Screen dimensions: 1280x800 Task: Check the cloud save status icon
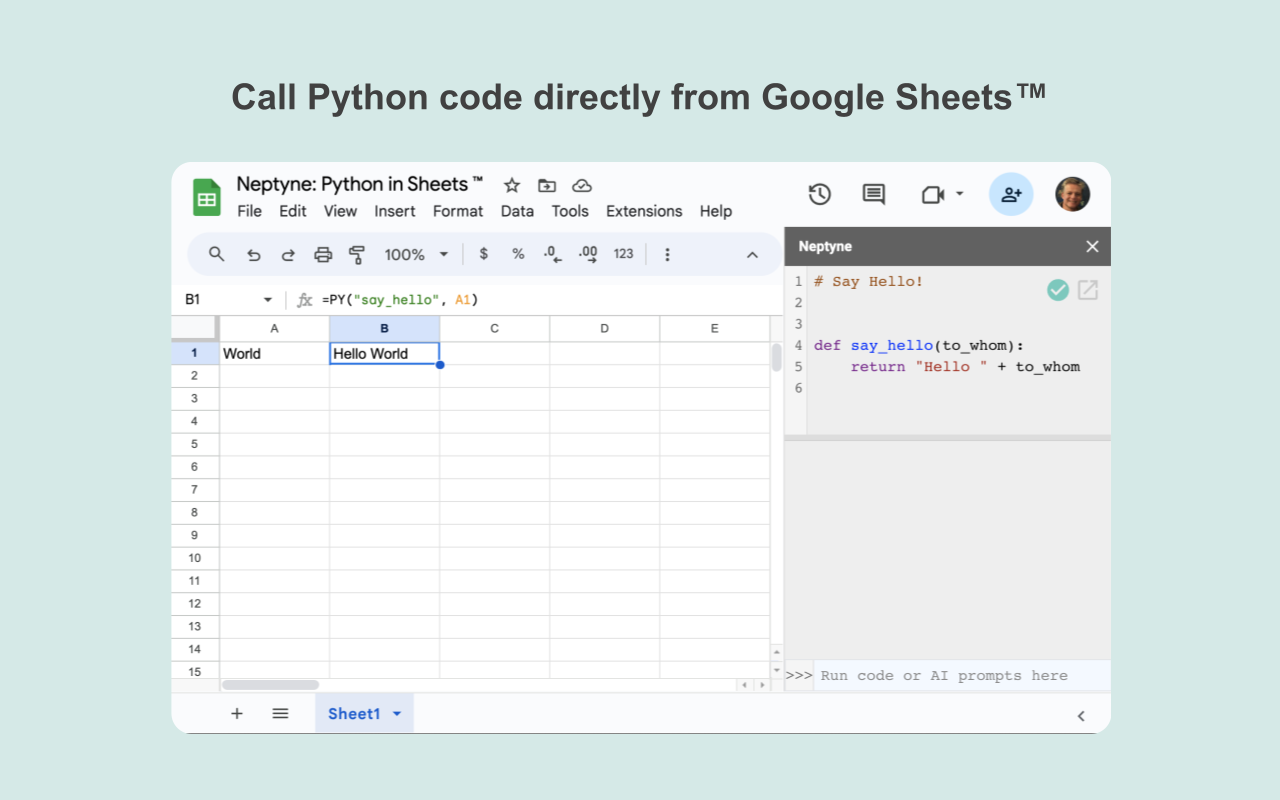click(x=582, y=185)
